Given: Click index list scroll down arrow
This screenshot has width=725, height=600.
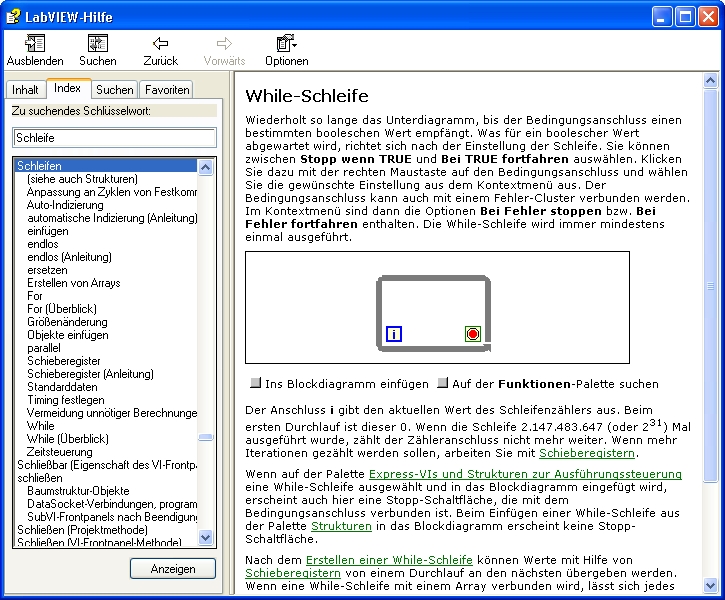Looking at the screenshot, I should pyautogui.click(x=205, y=537).
